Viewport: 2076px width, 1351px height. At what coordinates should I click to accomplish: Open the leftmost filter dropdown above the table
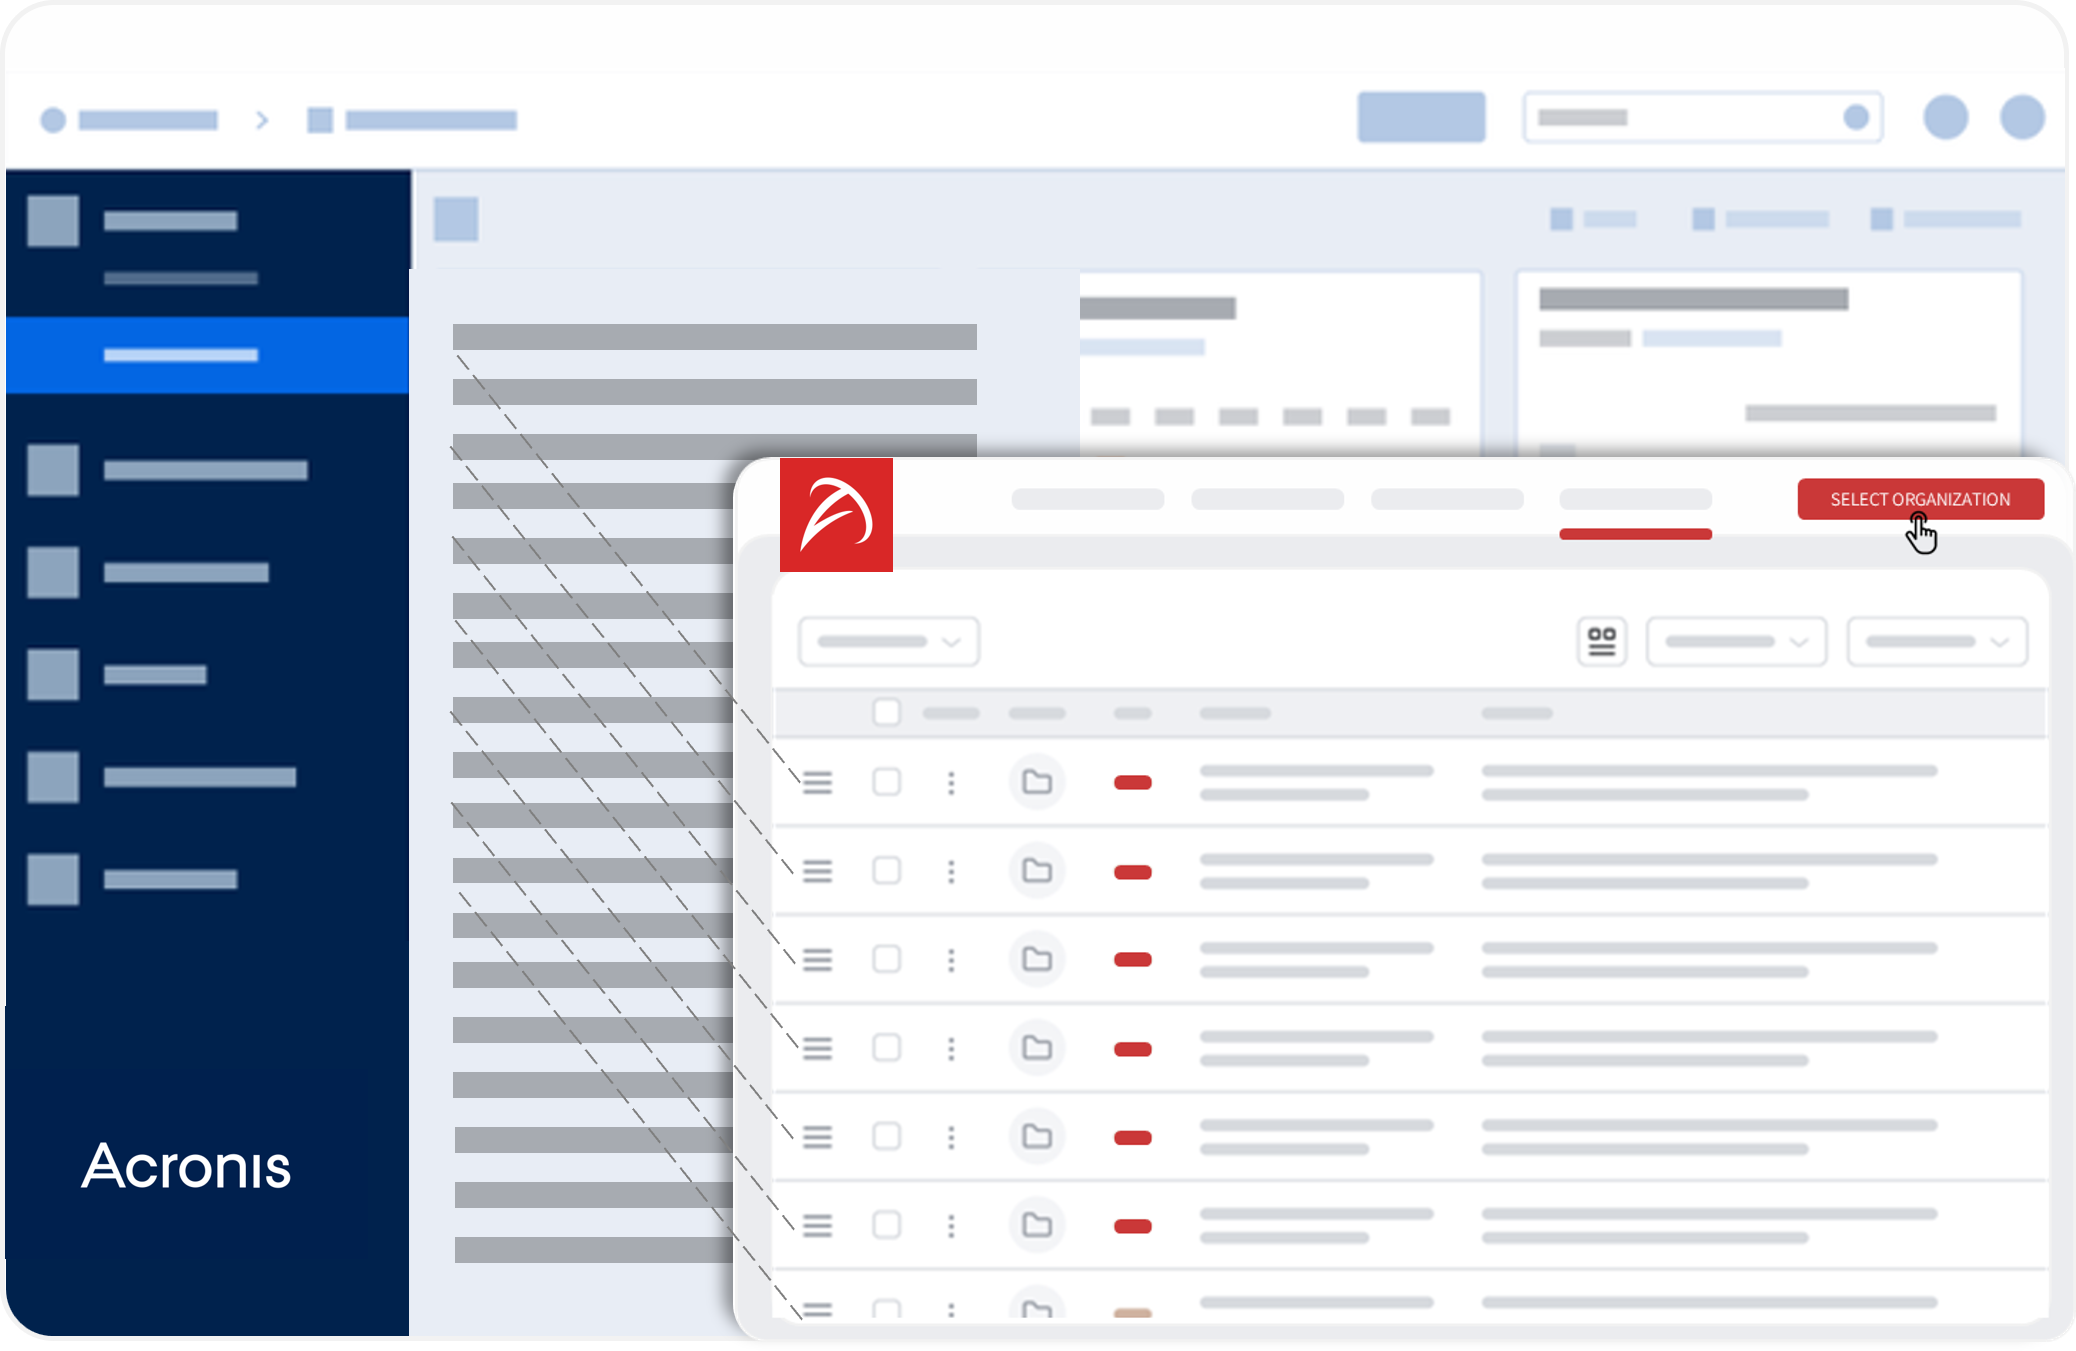tap(887, 641)
